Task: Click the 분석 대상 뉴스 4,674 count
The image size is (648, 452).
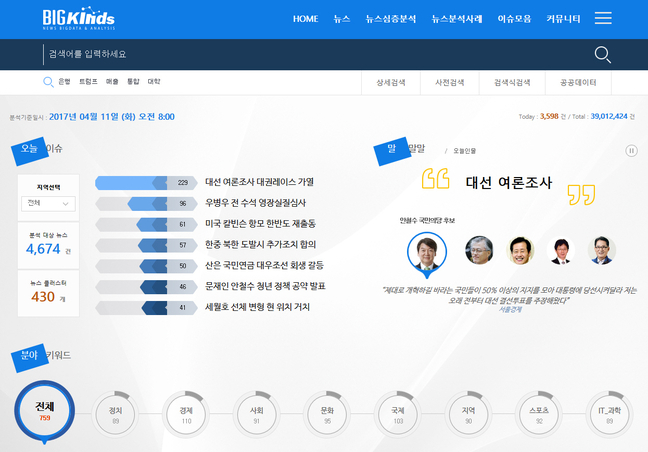Action: click(43, 249)
